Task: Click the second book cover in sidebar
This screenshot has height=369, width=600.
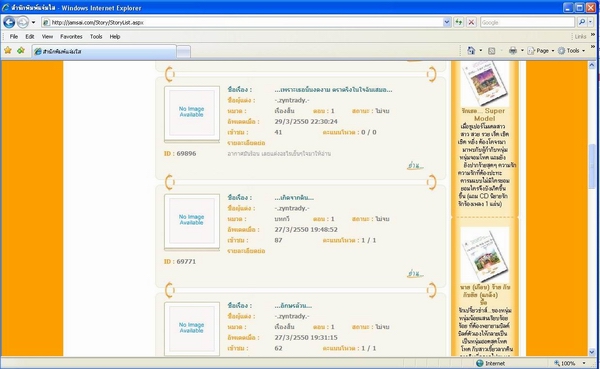Action: [484, 255]
